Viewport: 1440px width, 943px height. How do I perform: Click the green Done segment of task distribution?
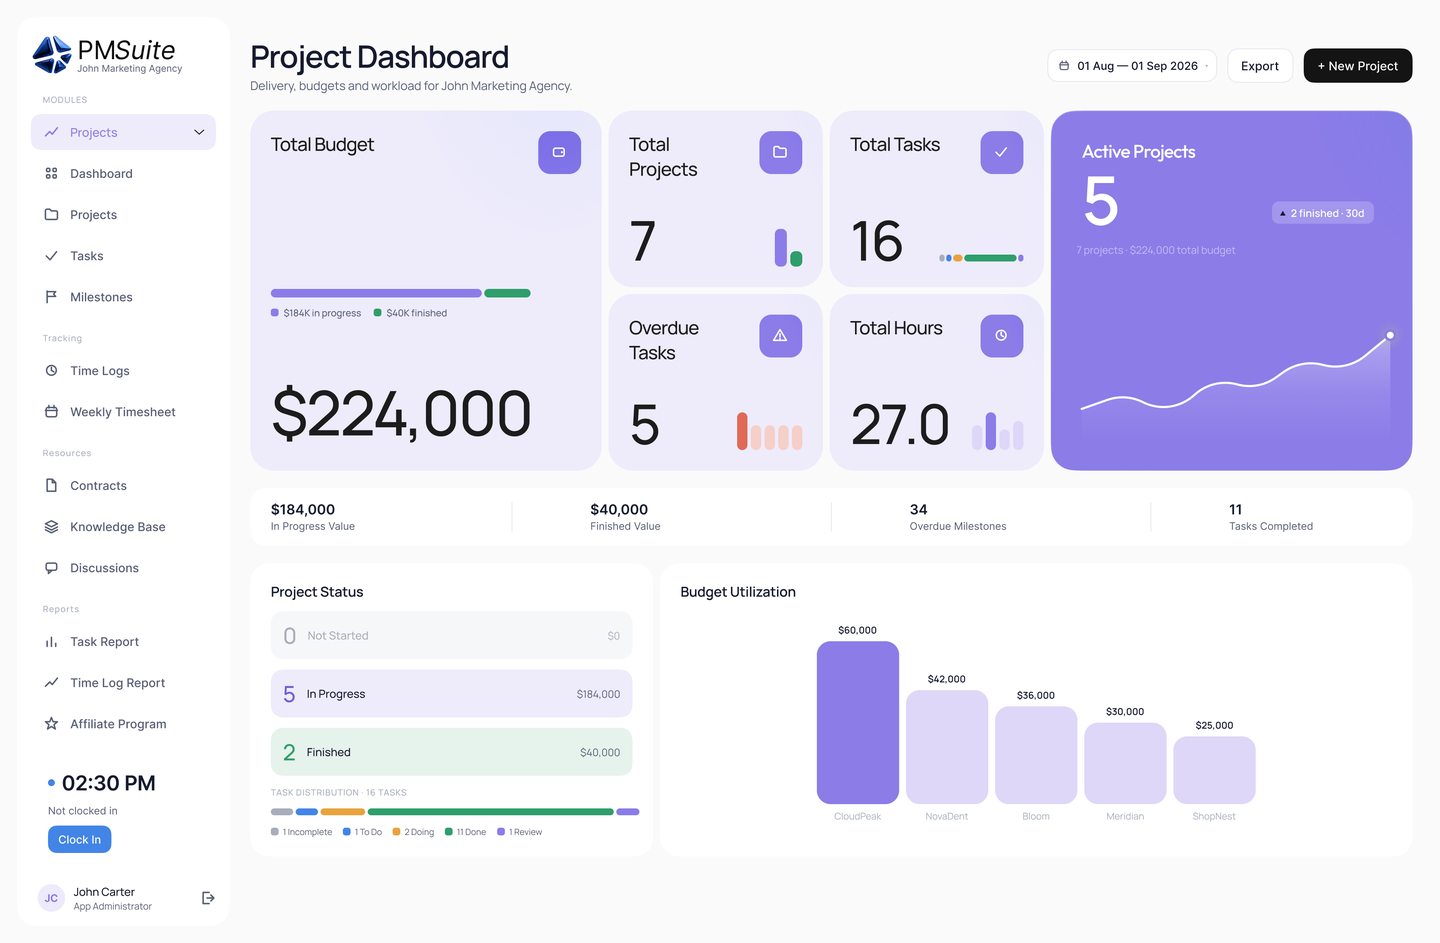(490, 812)
